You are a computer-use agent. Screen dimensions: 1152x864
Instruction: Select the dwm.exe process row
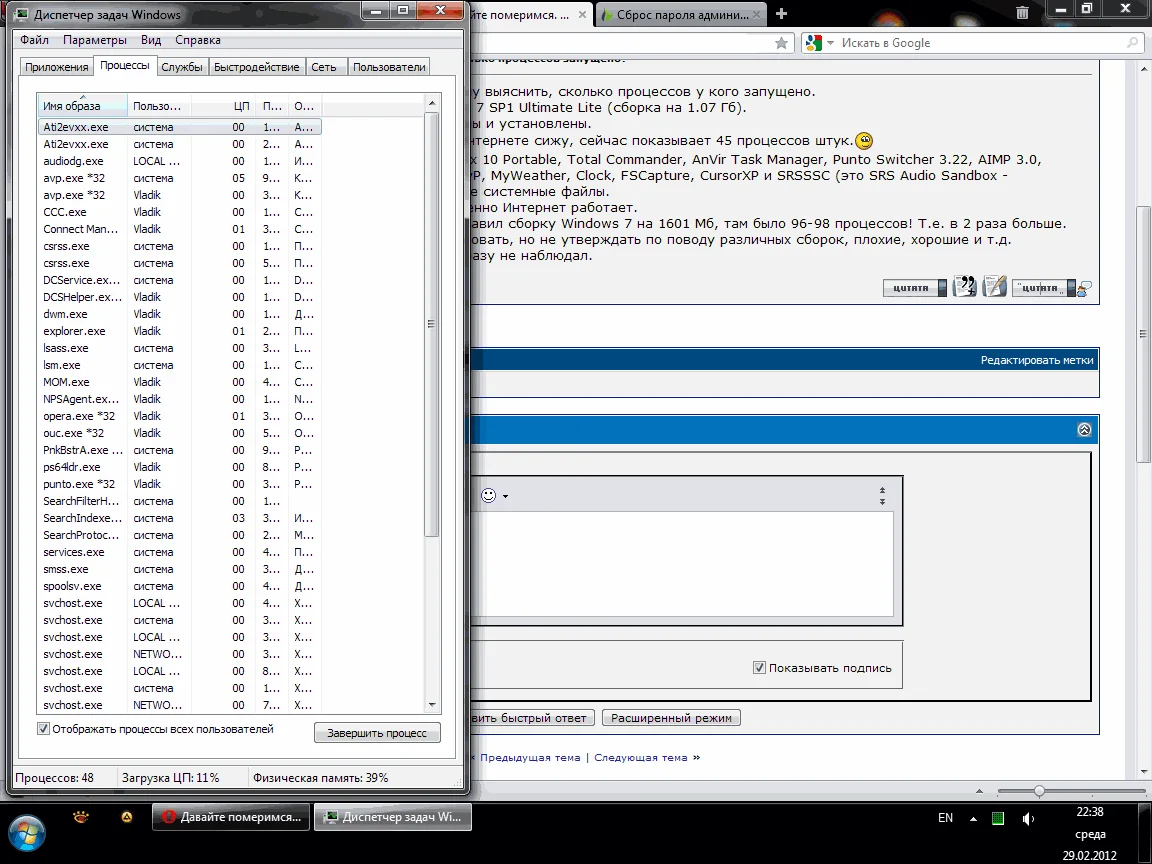point(179,314)
